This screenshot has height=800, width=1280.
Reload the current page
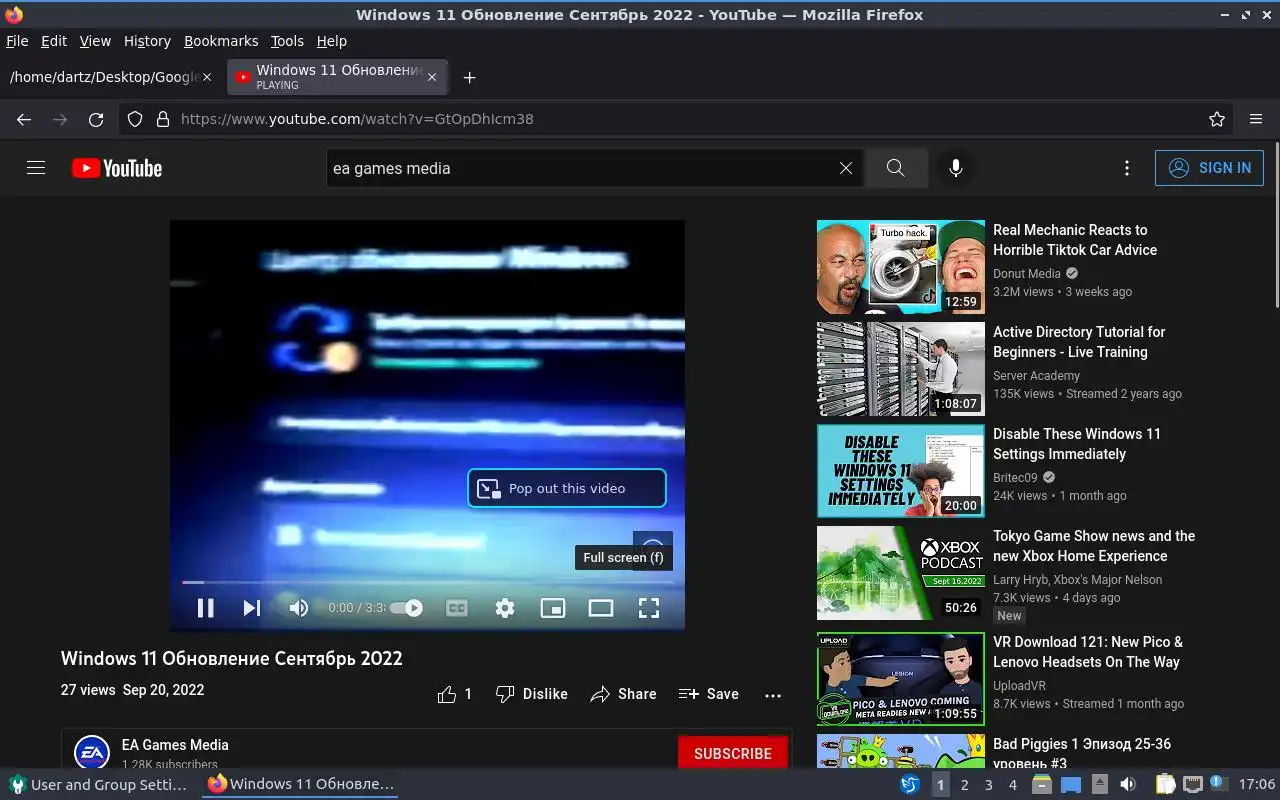point(96,119)
